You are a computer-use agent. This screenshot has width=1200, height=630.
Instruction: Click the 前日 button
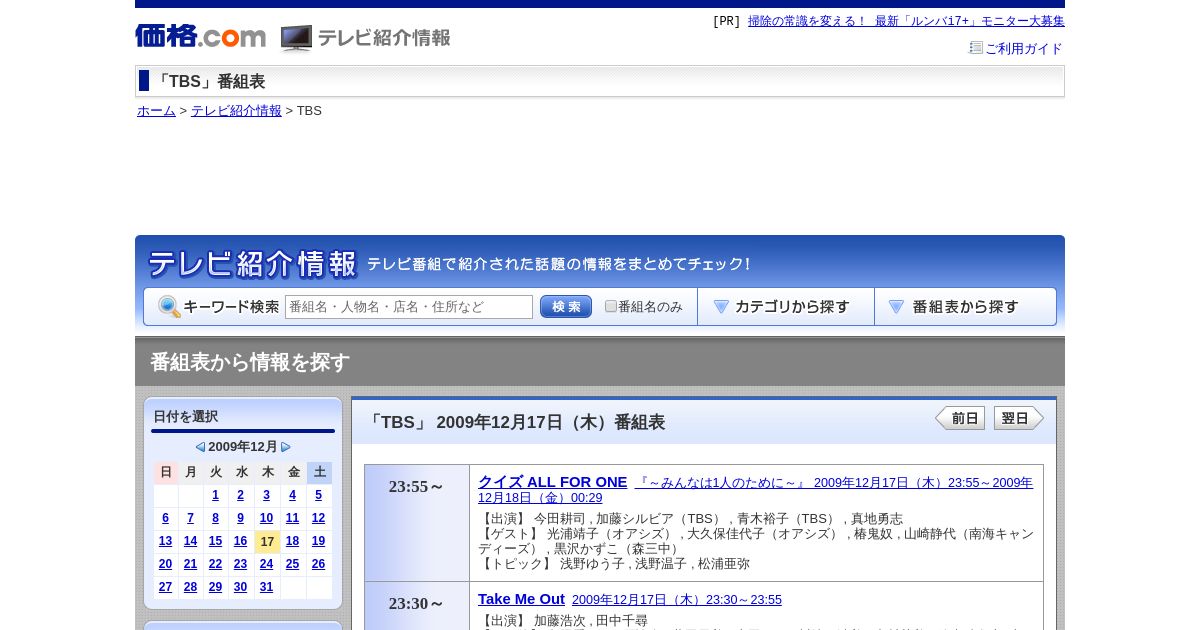(960, 418)
